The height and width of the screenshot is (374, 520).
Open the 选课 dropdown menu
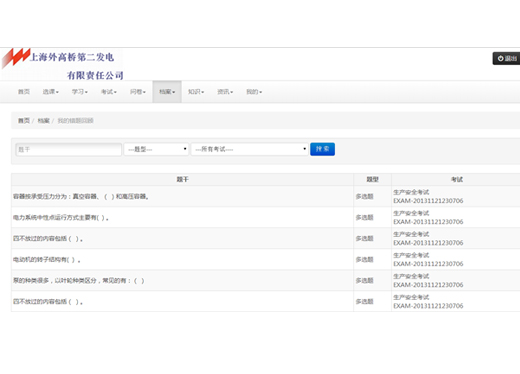tap(51, 92)
